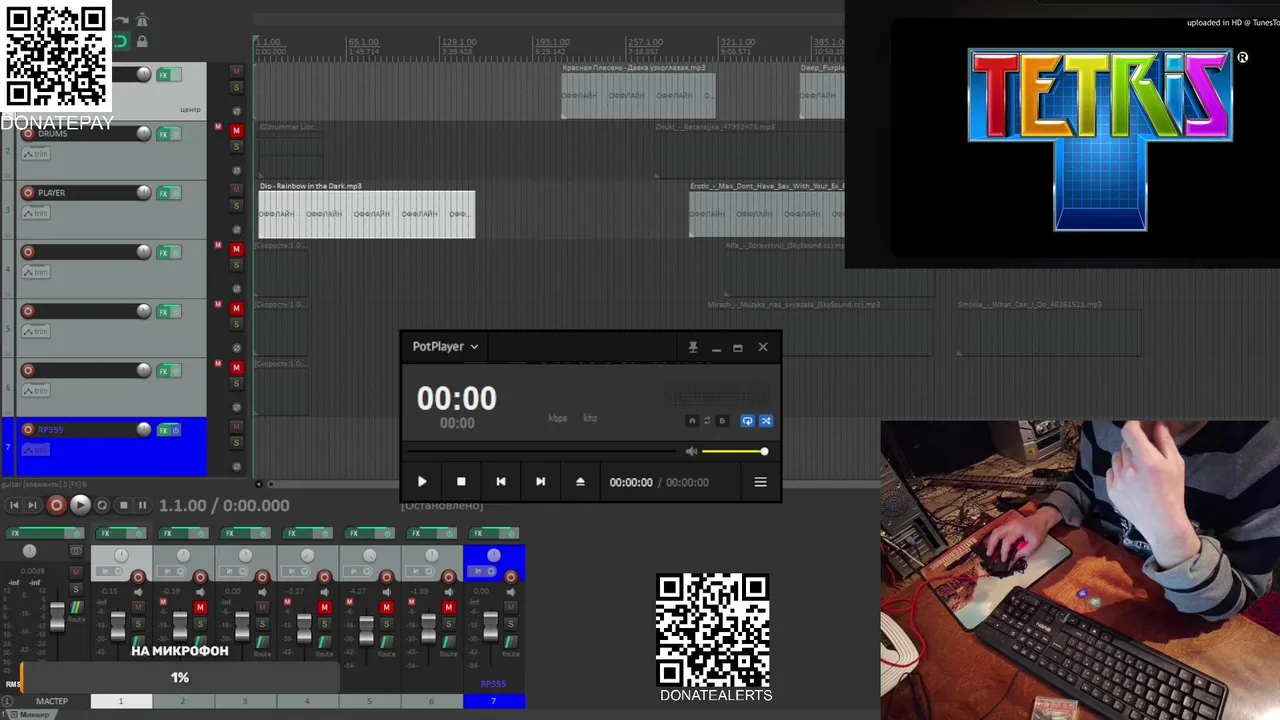Arm record on the RP355 track
The height and width of the screenshot is (720, 1280).
click(28, 430)
